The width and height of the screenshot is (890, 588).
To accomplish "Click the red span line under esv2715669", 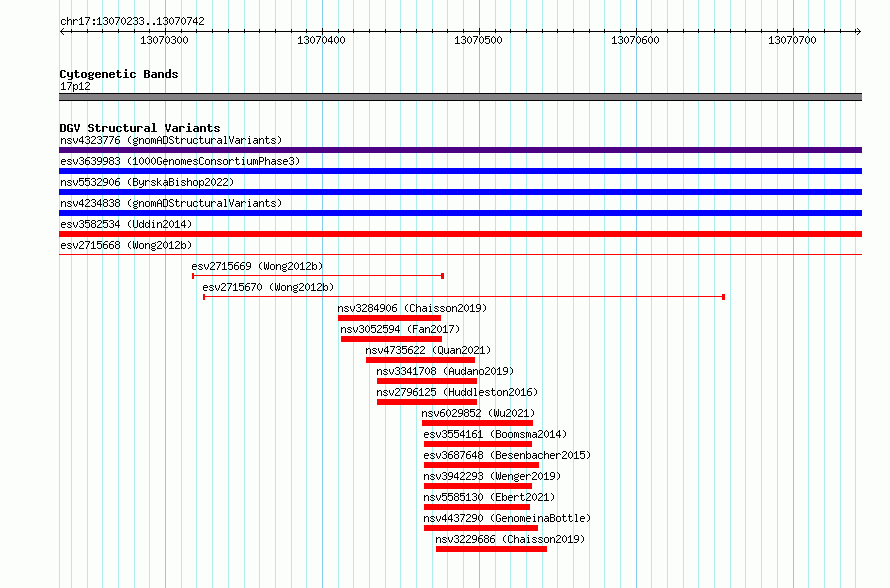I will 318,276.
